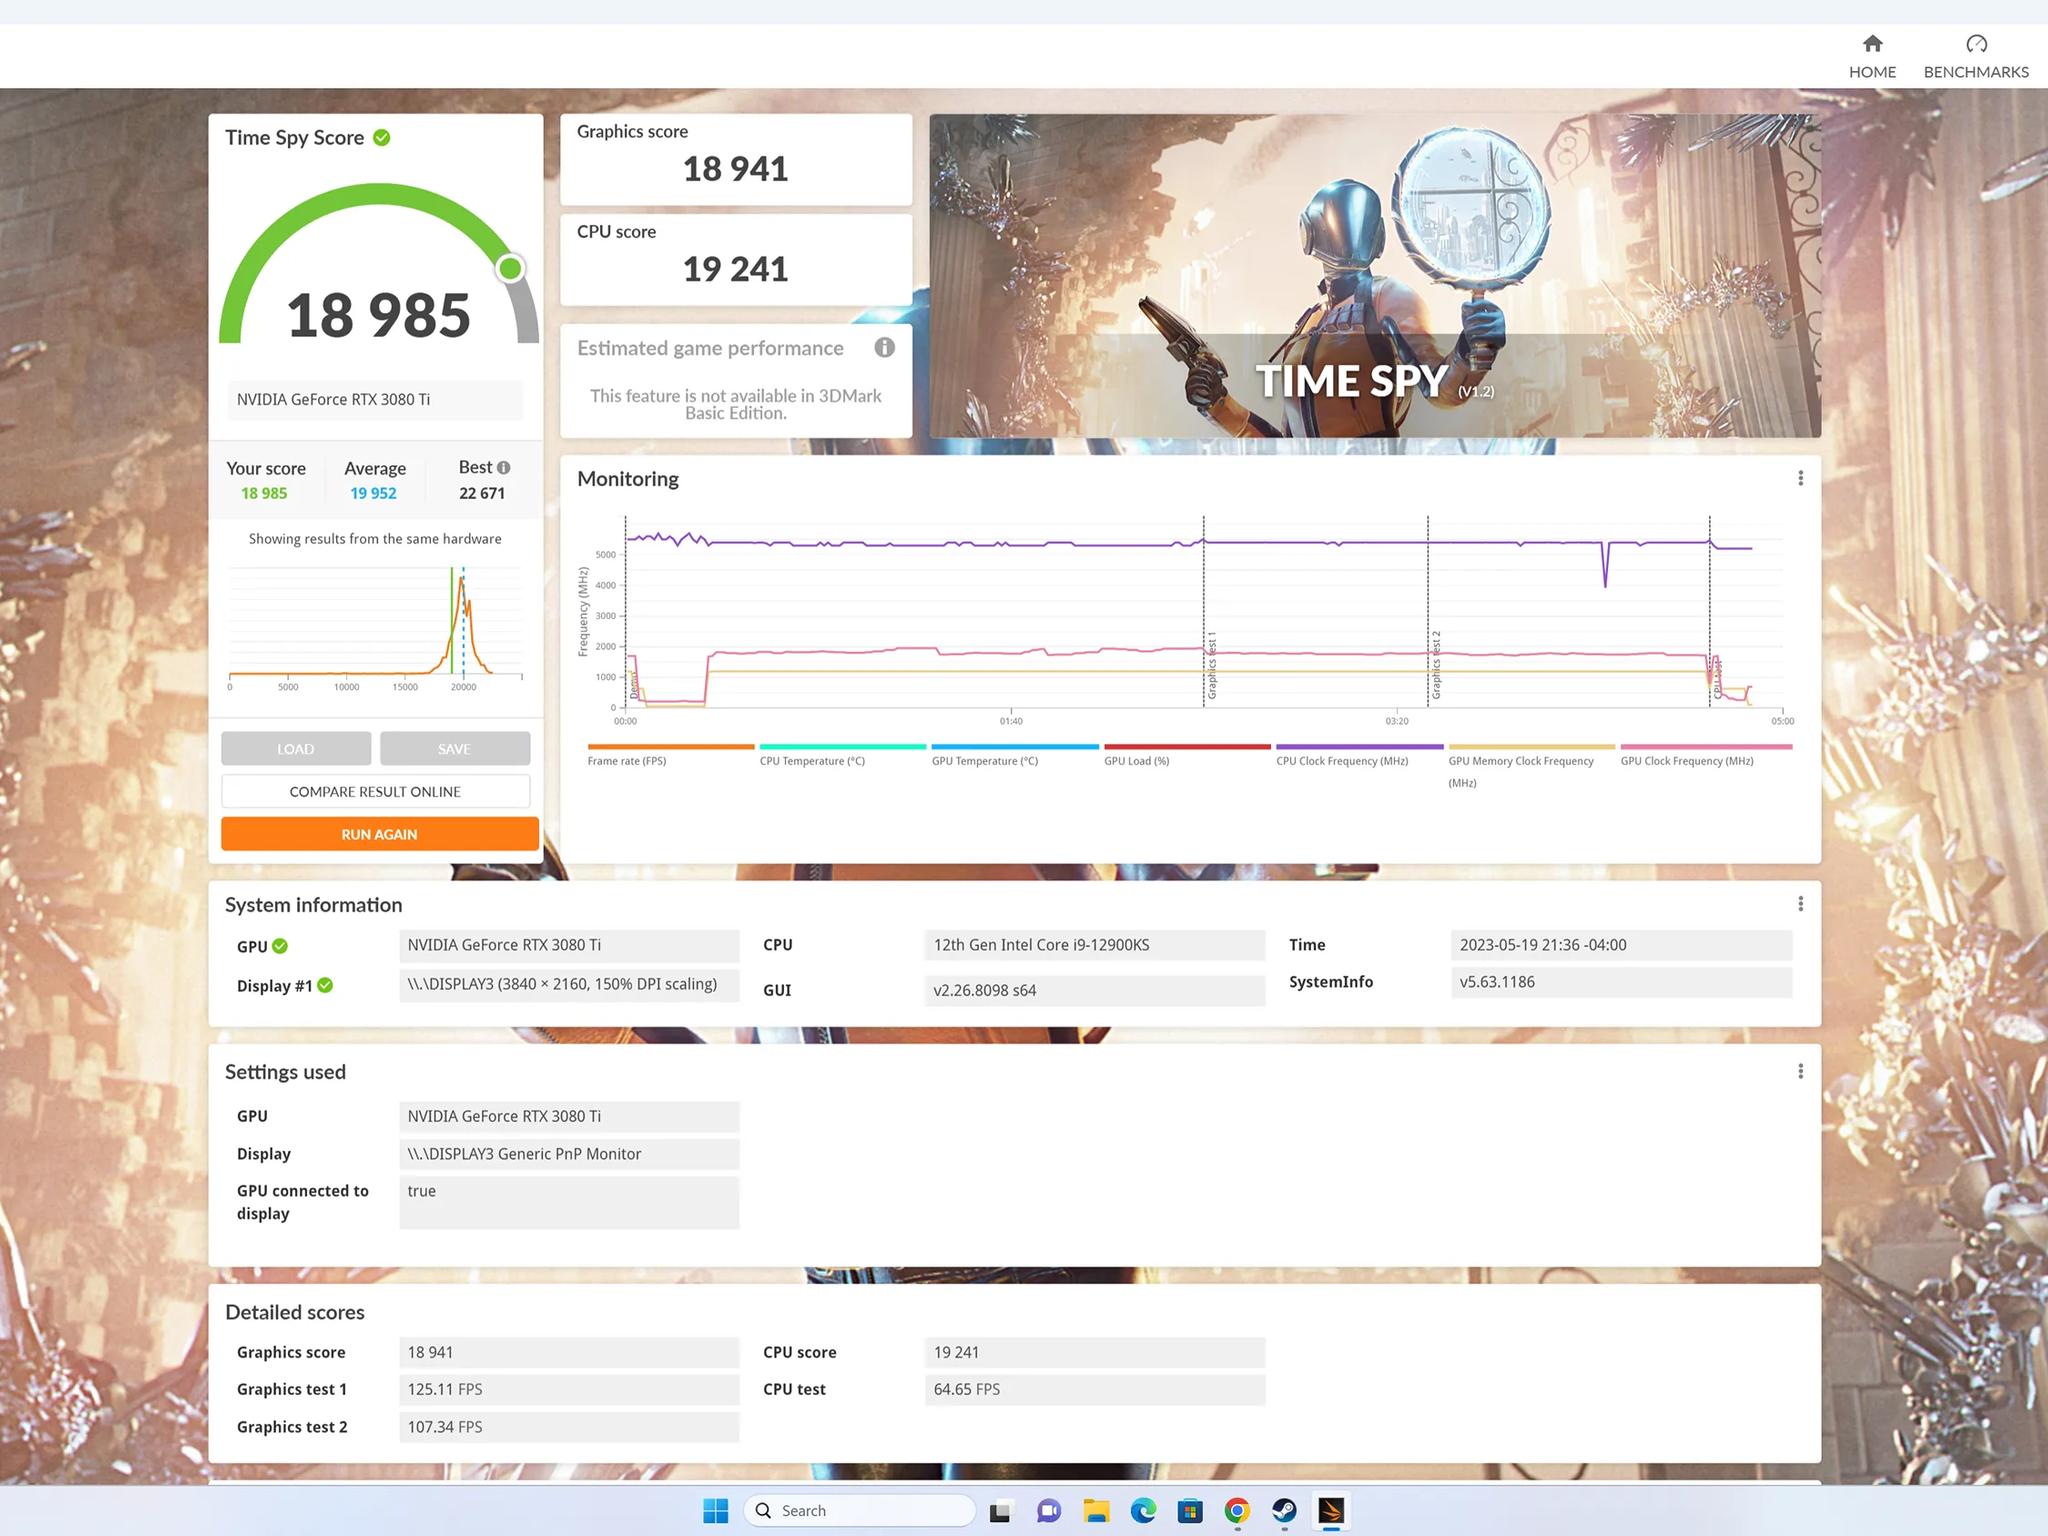Open Task View from the taskbar
This screenshot has height=1536, width=2048.
point(1000,1510)
